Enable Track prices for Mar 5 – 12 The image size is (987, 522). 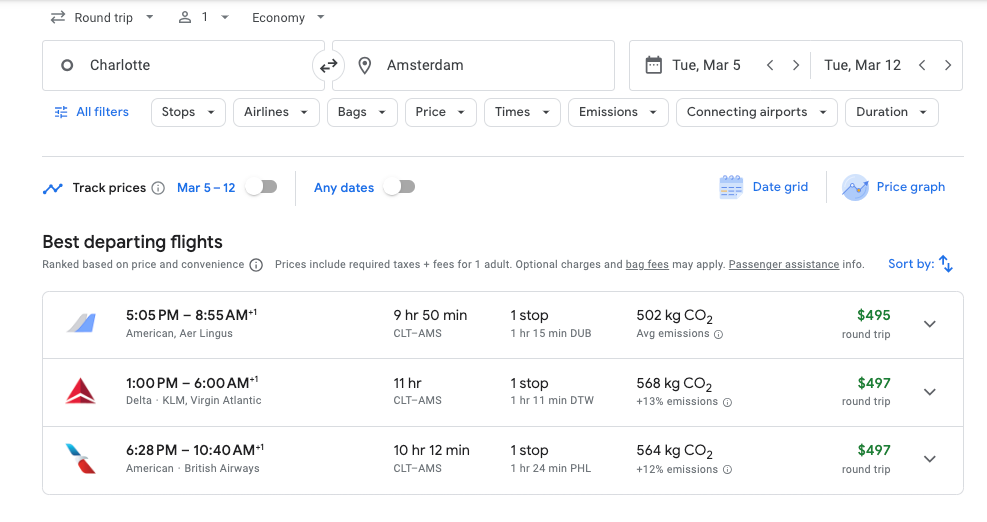click(261, 187)
